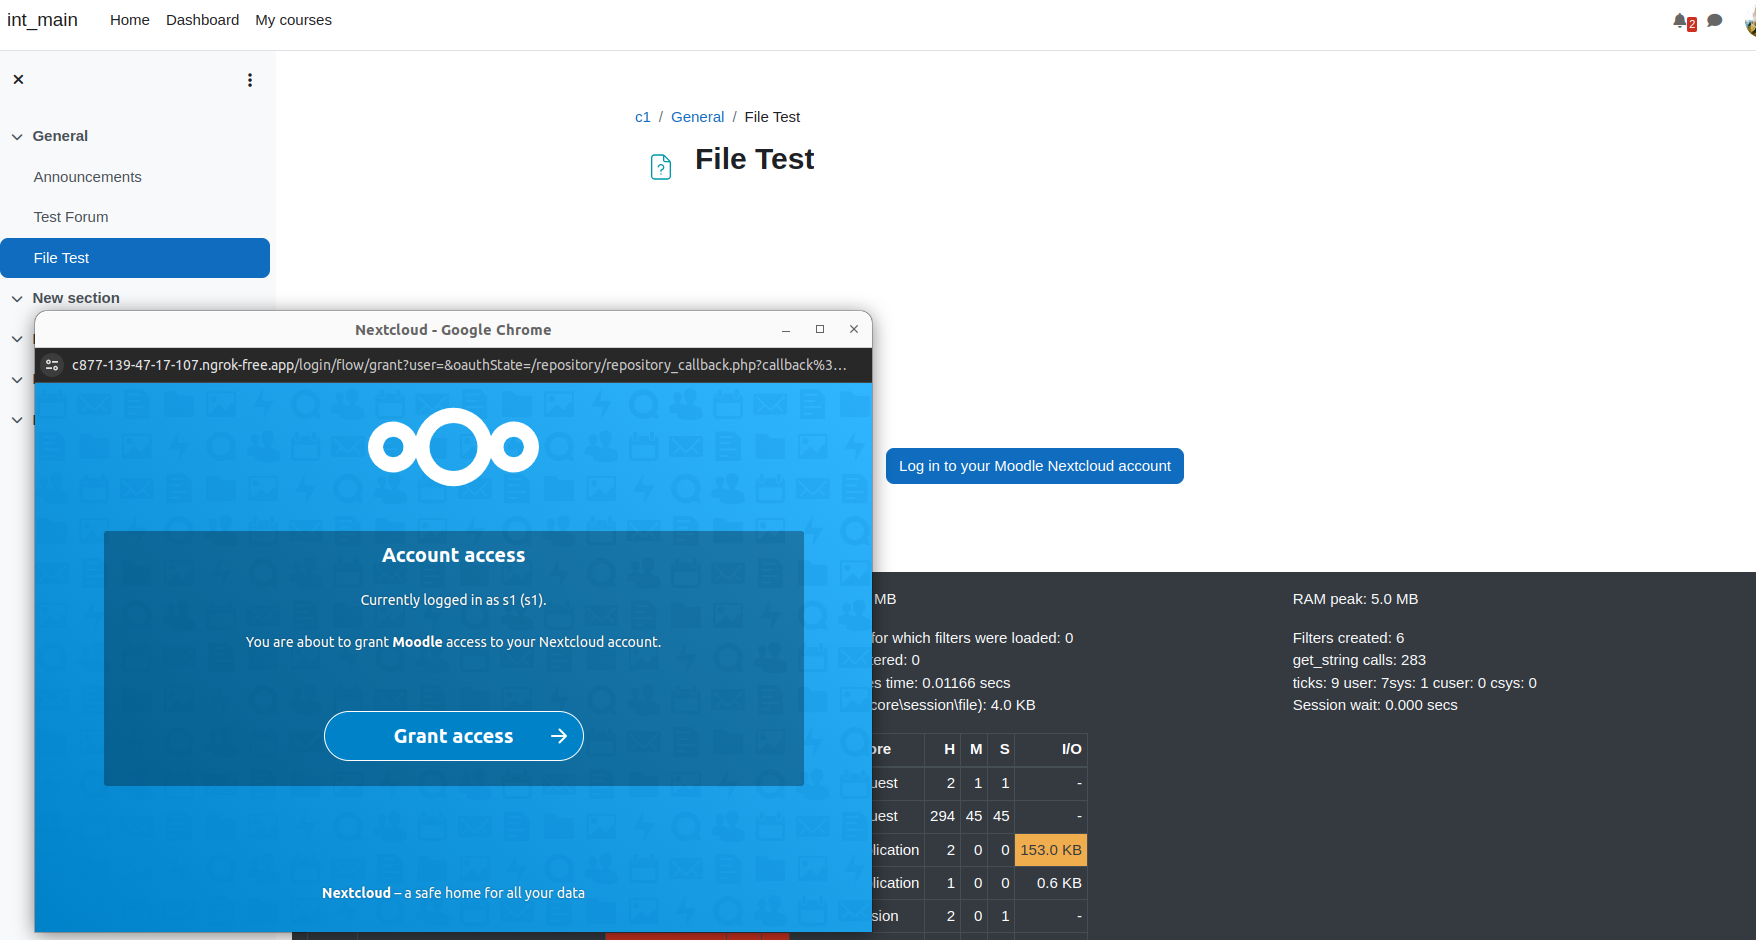Click the 153.0 KB highlighted cell

1051,850
